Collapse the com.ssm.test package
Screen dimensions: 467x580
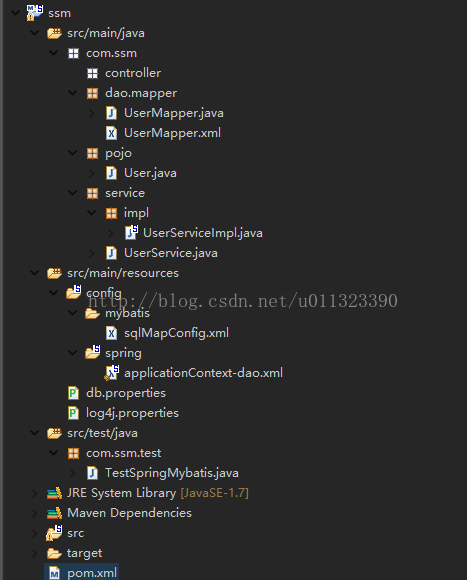point(54,453)
